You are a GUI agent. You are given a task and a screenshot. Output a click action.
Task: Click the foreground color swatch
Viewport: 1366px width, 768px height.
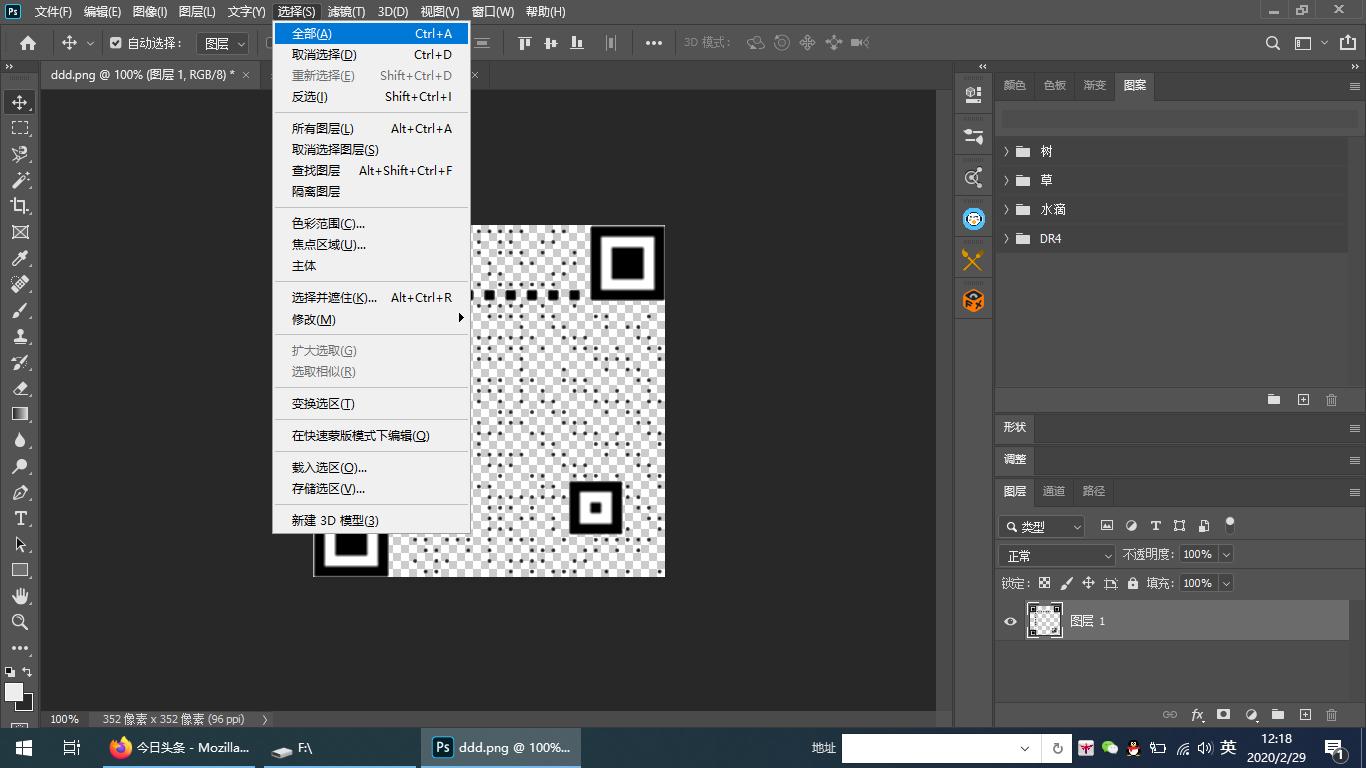pos(14,692)
